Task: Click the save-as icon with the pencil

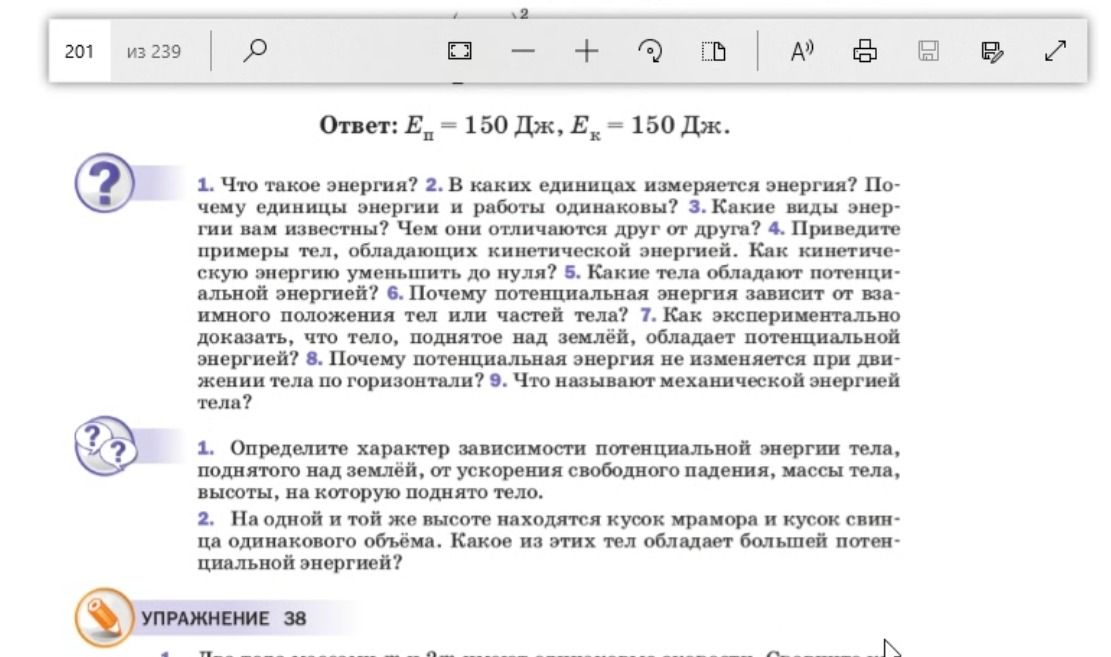Action: [x=992, y=51]
